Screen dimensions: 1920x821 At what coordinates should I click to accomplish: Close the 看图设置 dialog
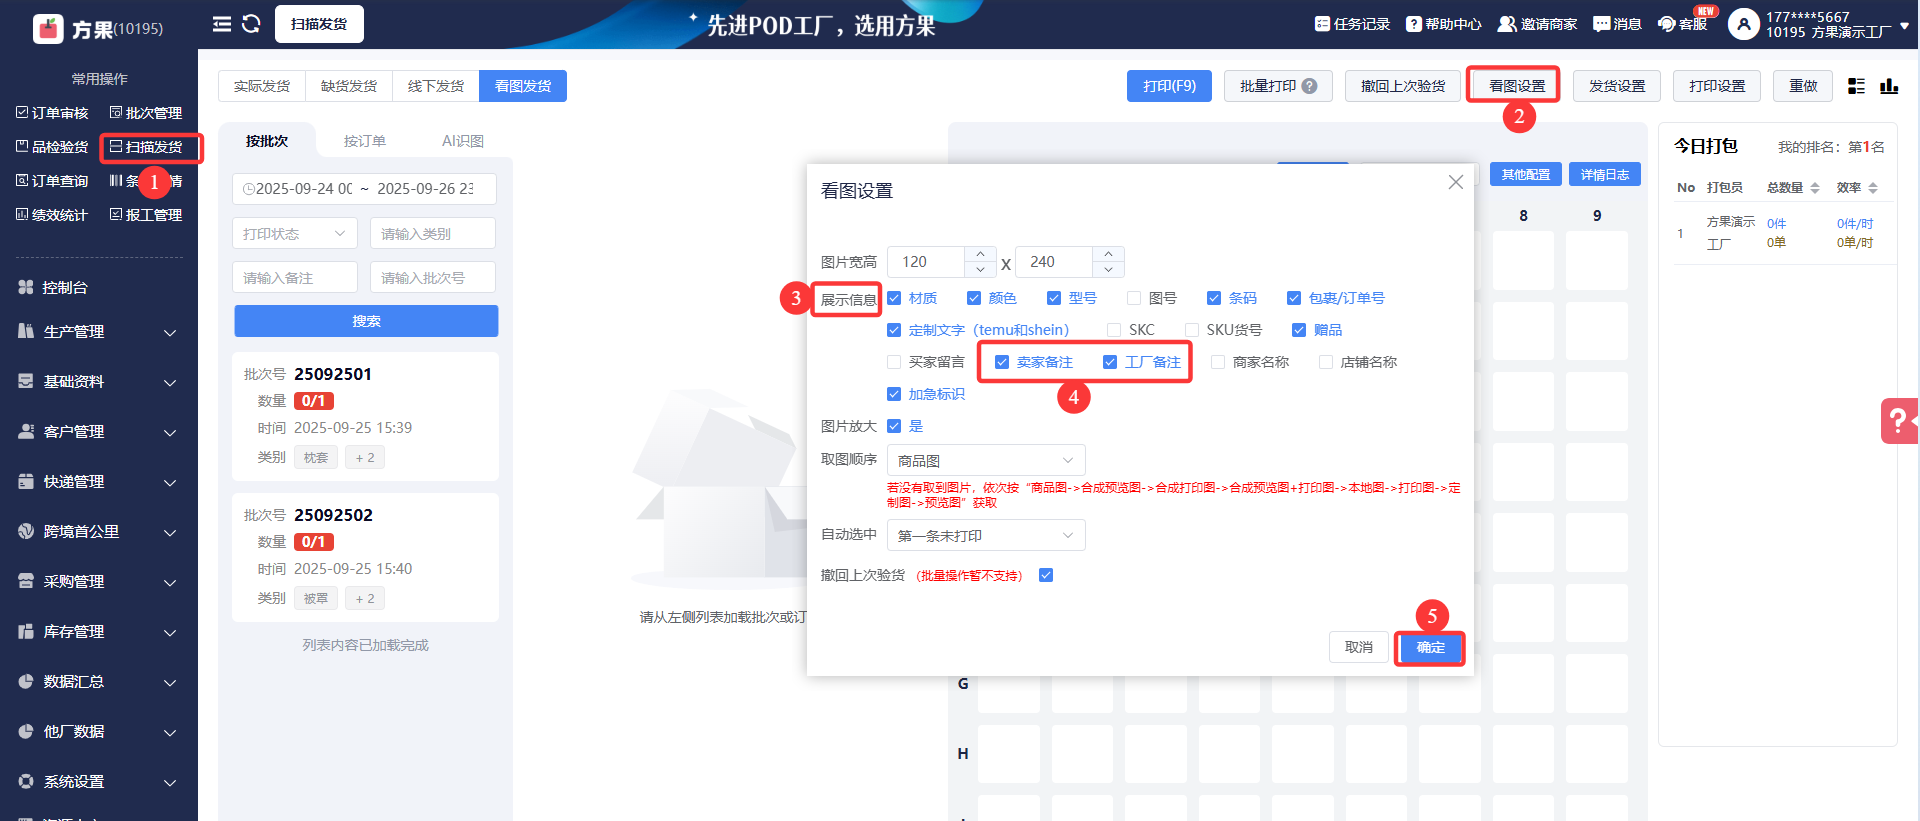pyautogui.click(x=1456, y=182)
